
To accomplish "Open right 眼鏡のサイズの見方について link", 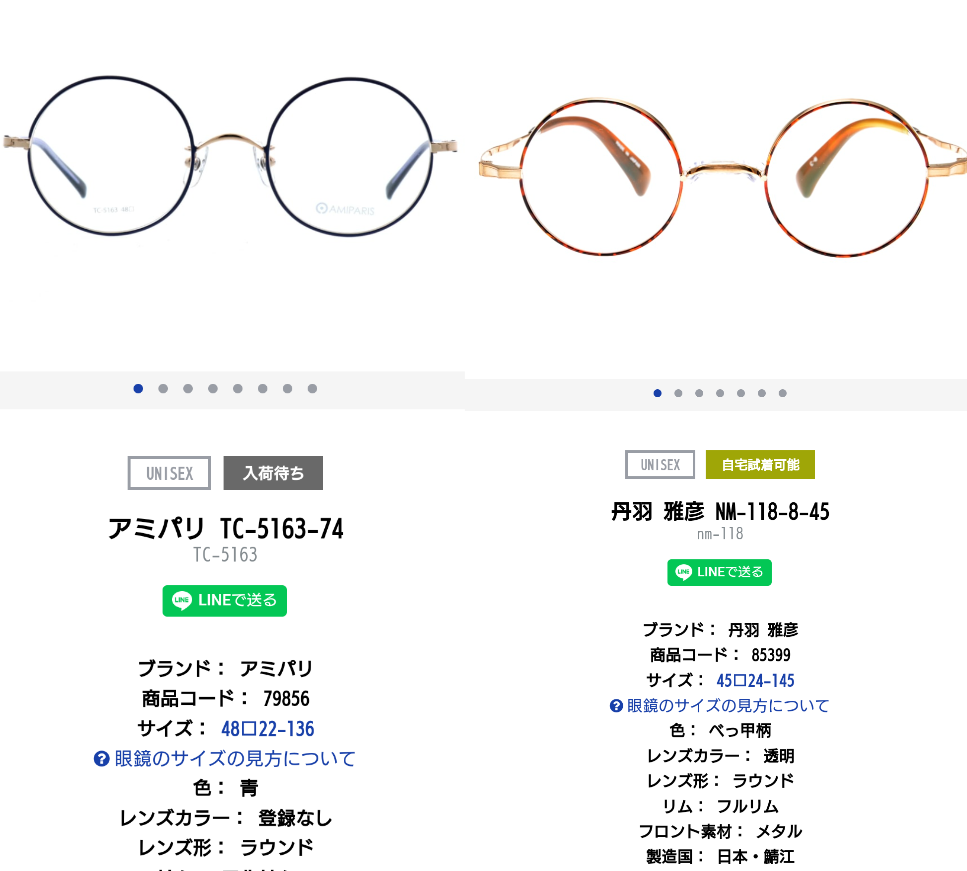I will [x=728, y=705].
